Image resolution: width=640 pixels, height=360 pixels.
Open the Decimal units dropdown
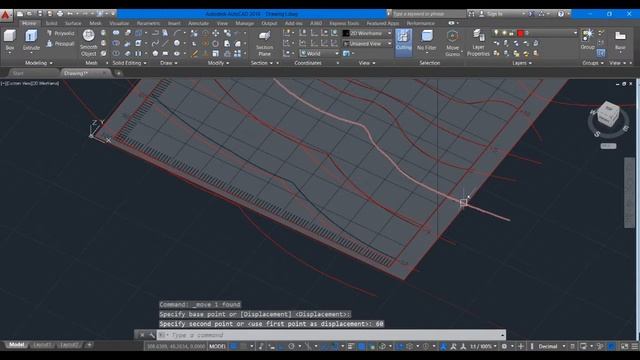551,346
